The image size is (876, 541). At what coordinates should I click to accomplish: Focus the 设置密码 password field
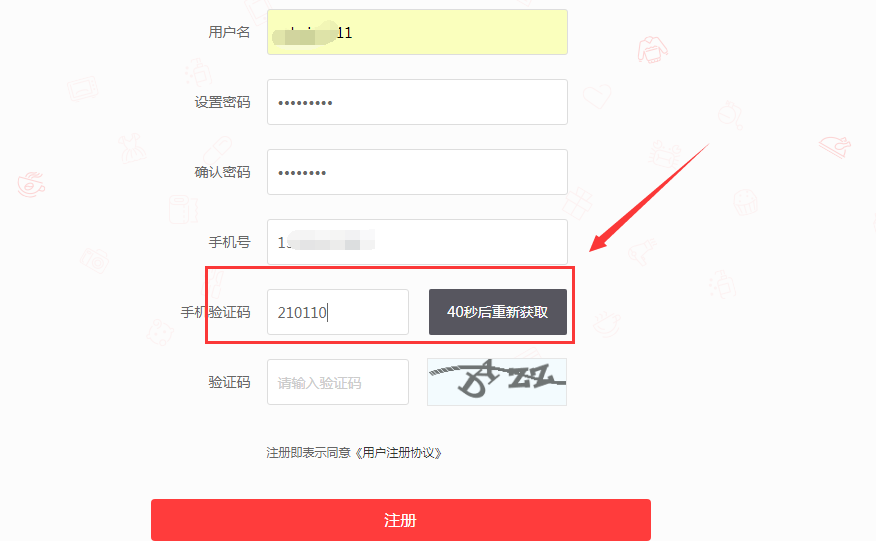pos(417,102)
